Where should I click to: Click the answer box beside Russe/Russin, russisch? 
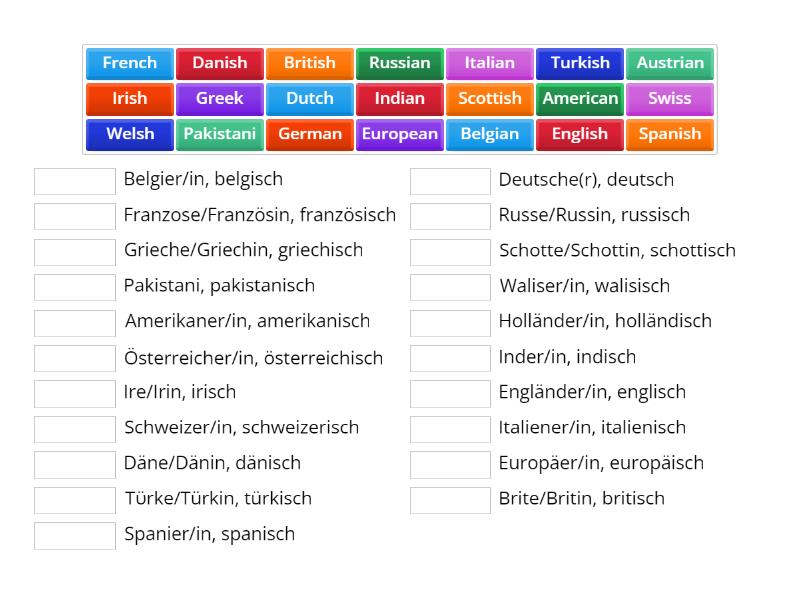pyautogui.click(x=450, y=215)
